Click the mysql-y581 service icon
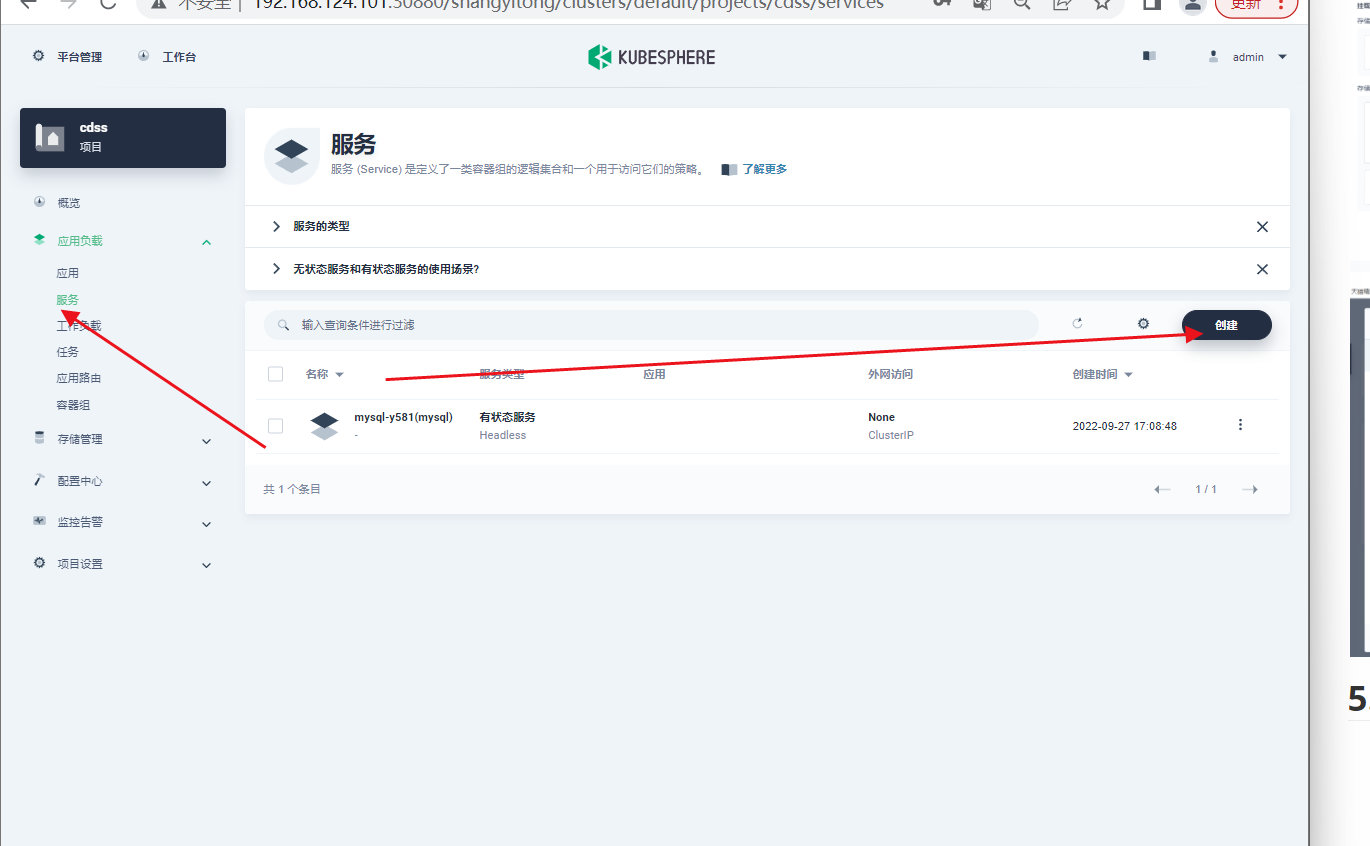 325,425
